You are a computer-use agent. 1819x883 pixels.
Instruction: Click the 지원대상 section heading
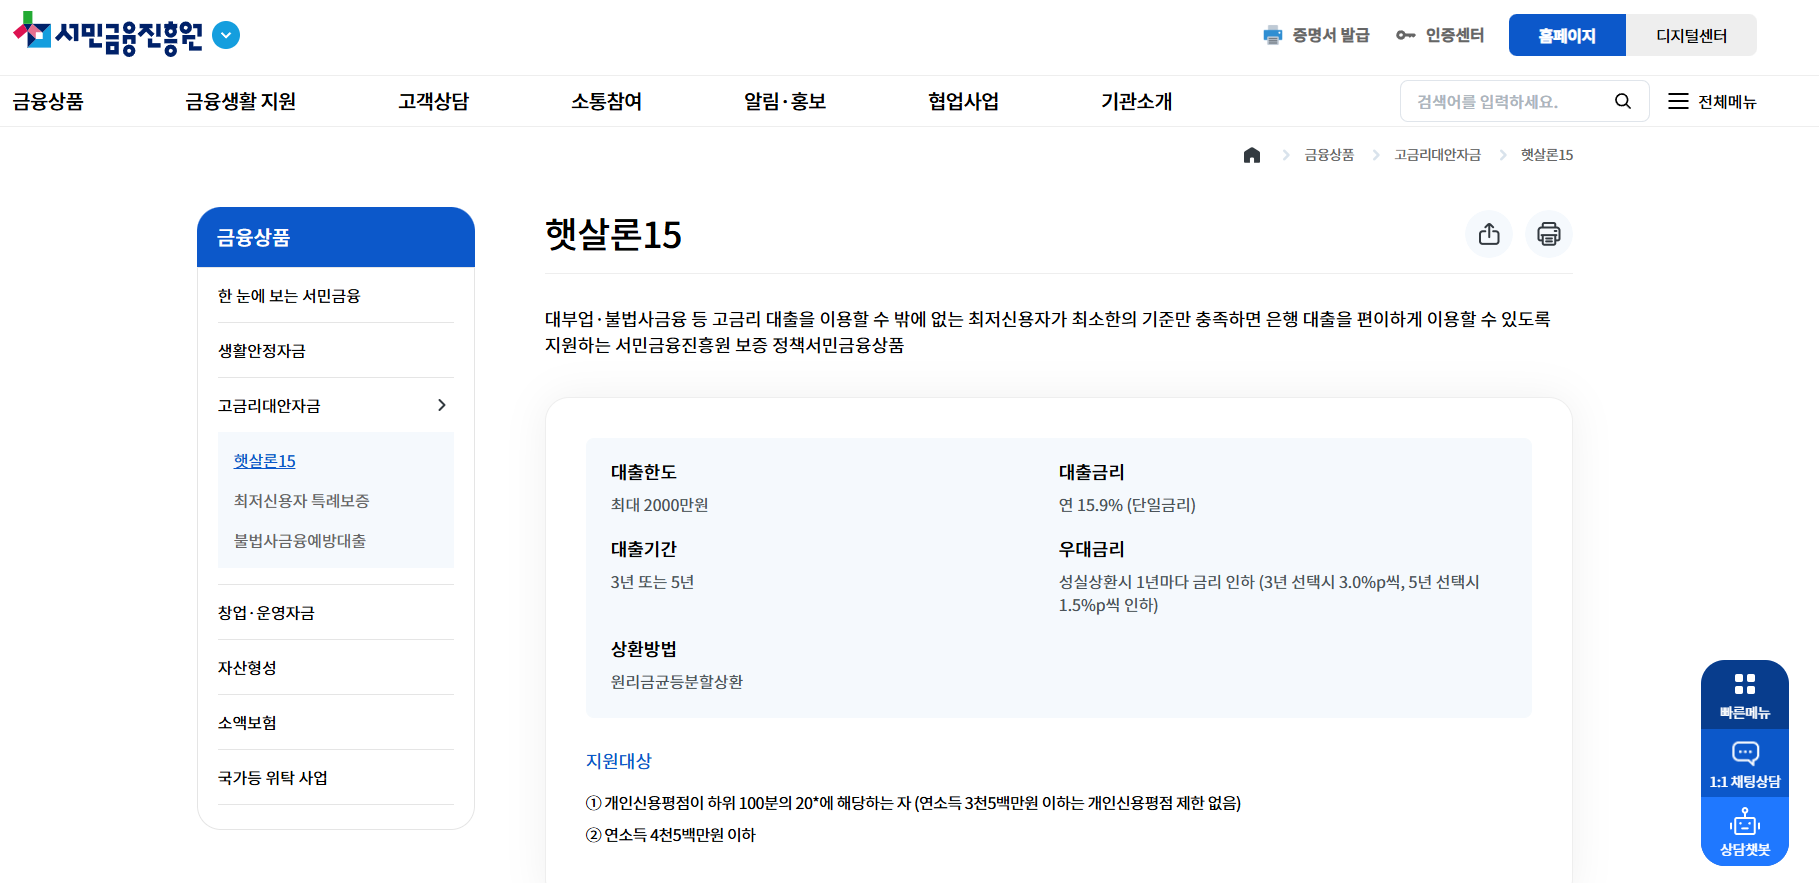619,761
